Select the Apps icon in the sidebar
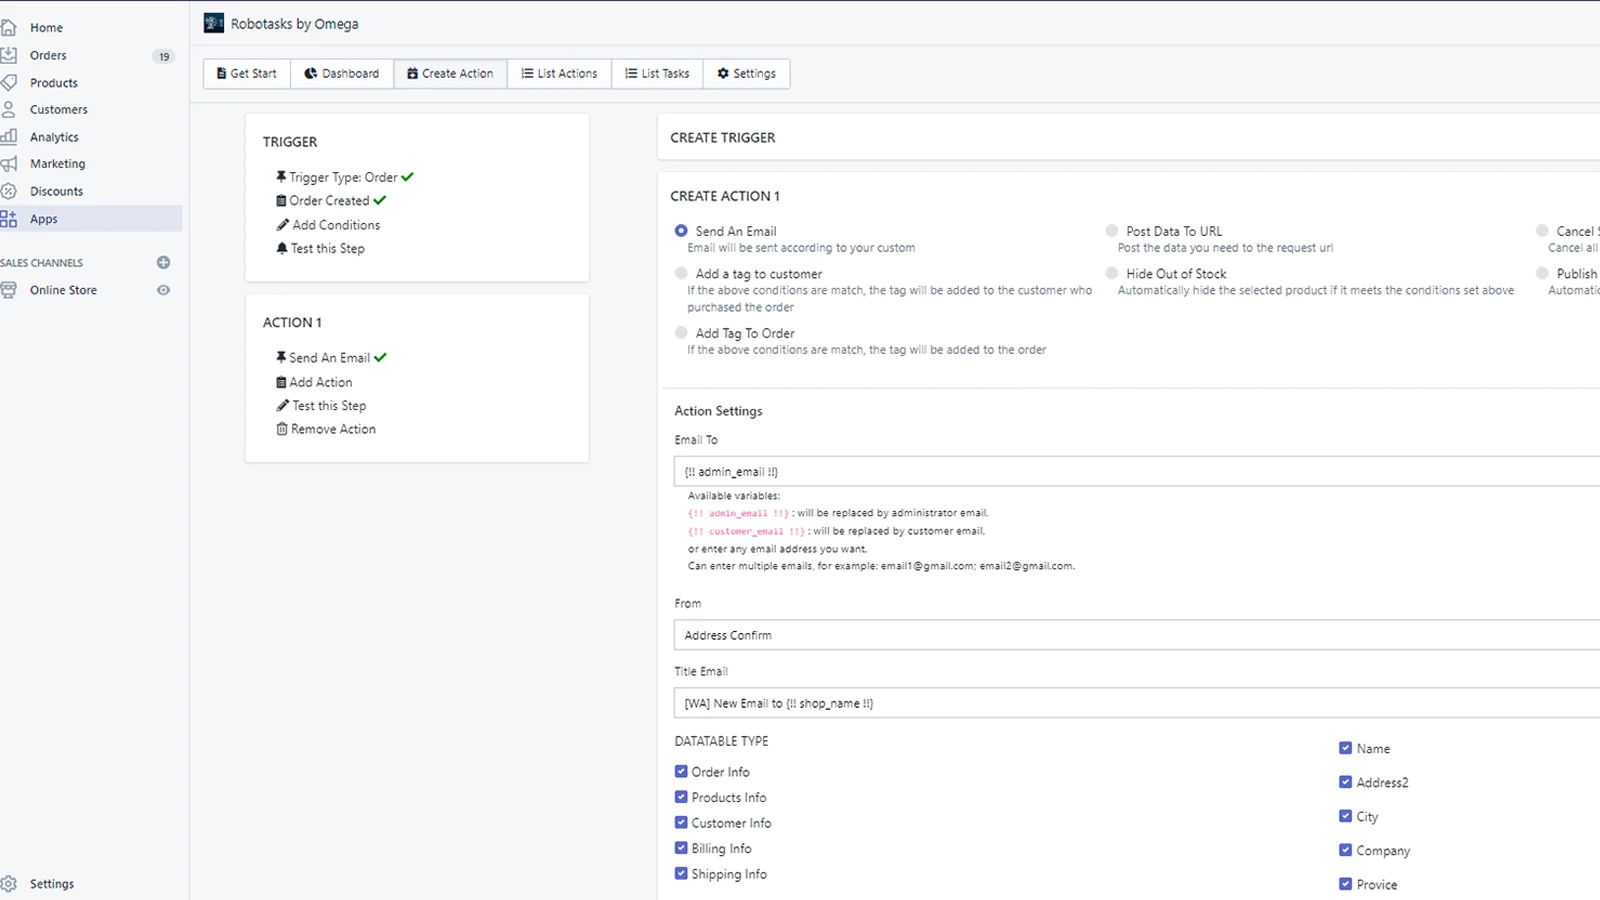Screen dimensions: 1600x900 [x=10, y=218]
